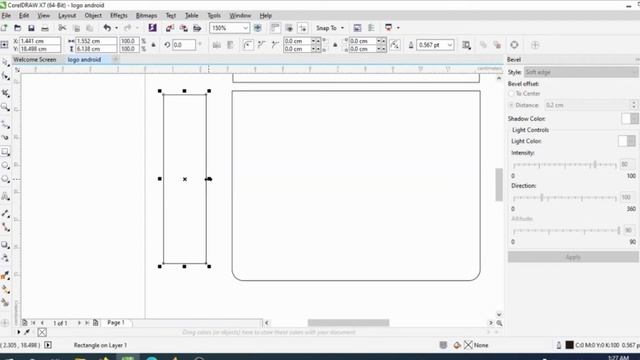Select the Freehand tool
The width and height of the screenshot is (640, 360).
point(5,124)
